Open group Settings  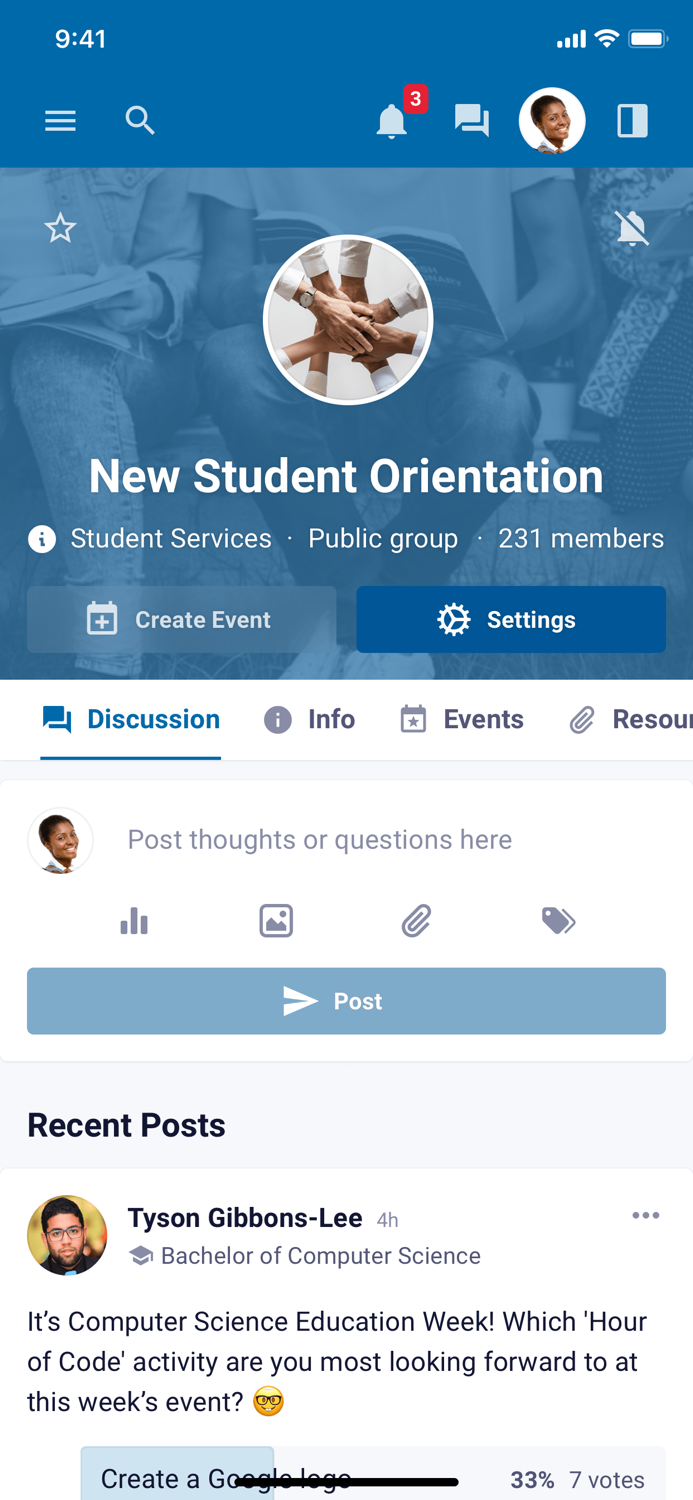coord(511,620)
